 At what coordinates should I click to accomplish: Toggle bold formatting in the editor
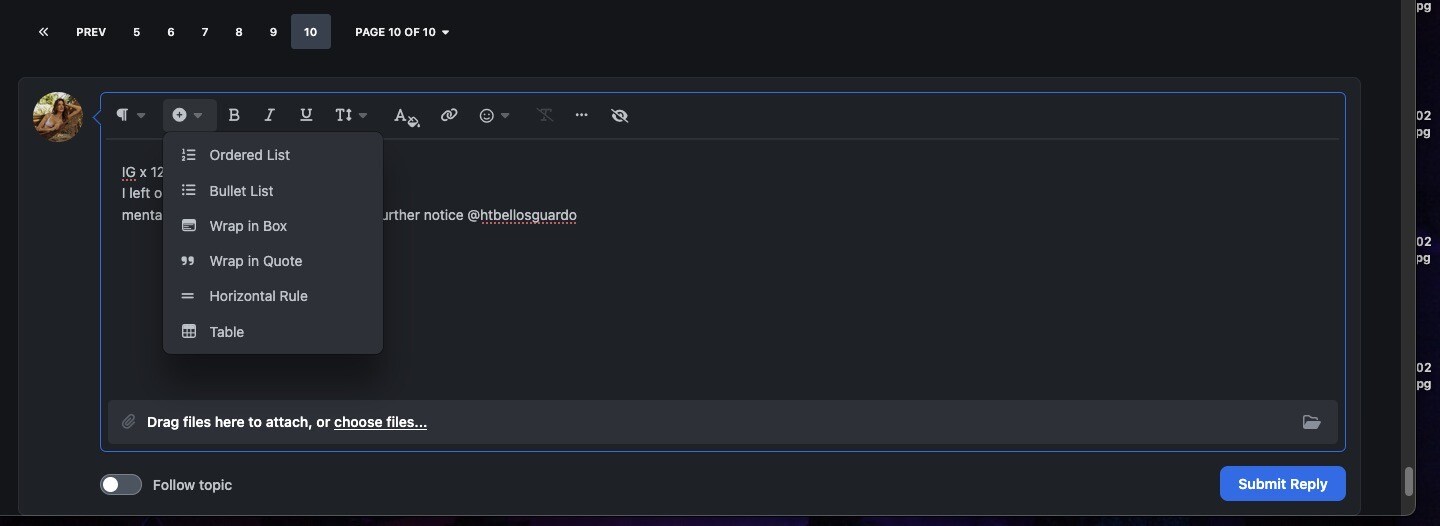[x=234, y=115]
